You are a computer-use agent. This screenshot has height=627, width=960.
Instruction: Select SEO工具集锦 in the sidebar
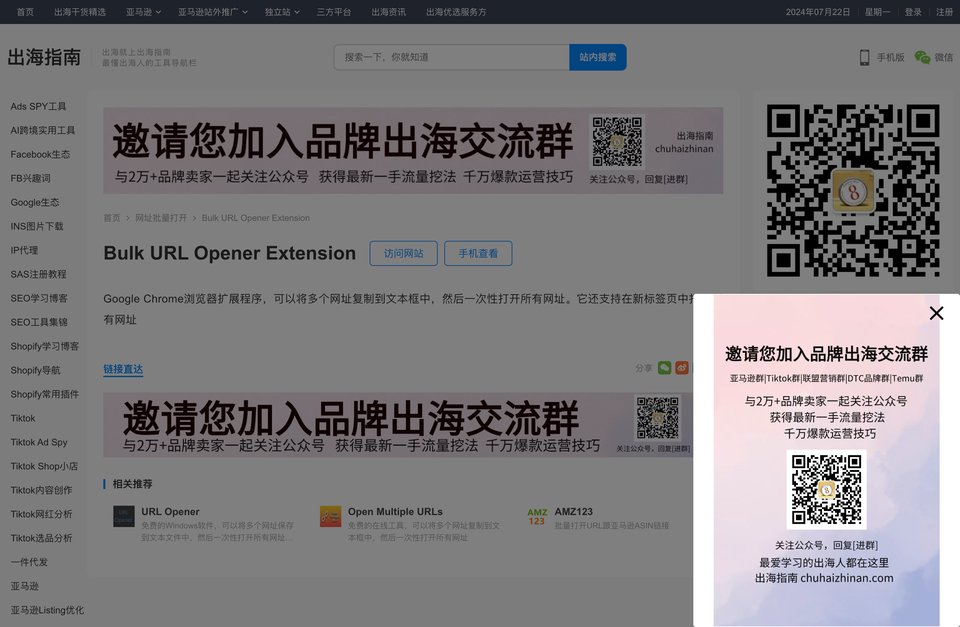39,322
